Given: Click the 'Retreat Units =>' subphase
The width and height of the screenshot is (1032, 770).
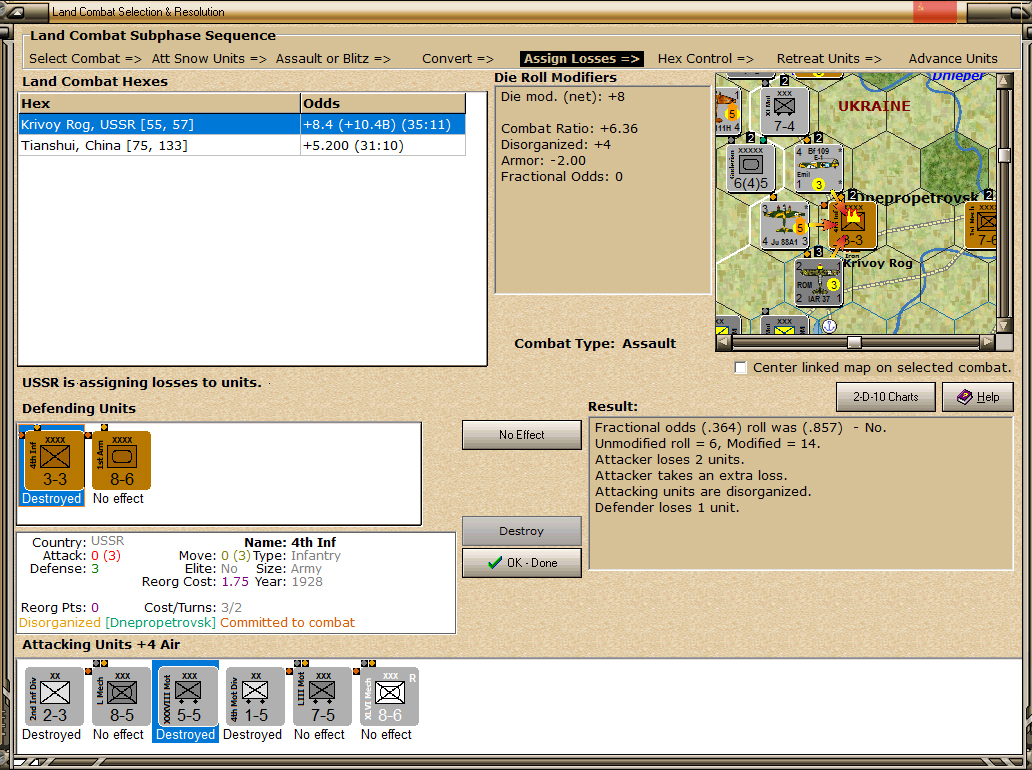Looking at the screenshot, I should click(x=829, y=59).
